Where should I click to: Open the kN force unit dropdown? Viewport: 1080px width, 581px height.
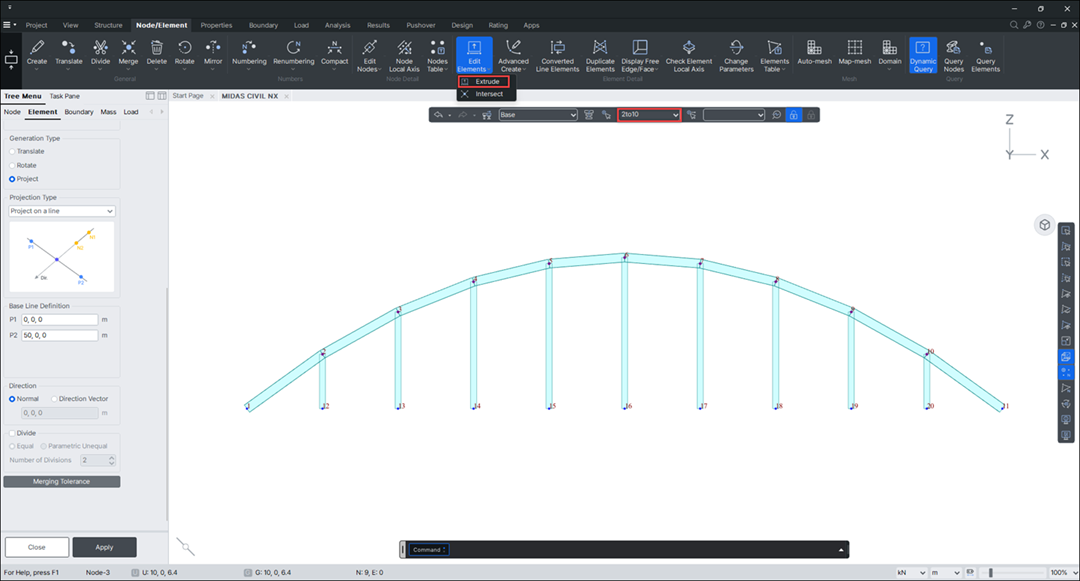911,573
